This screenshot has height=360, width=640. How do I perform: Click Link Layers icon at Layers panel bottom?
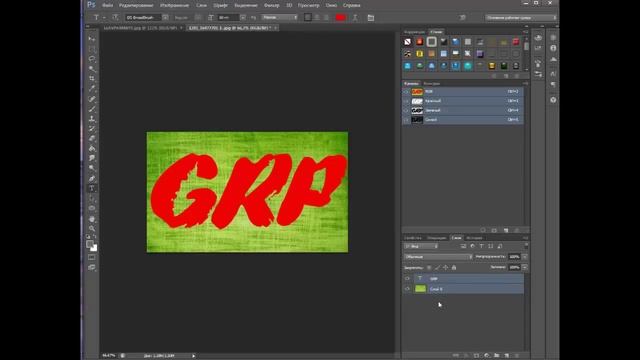456,356
